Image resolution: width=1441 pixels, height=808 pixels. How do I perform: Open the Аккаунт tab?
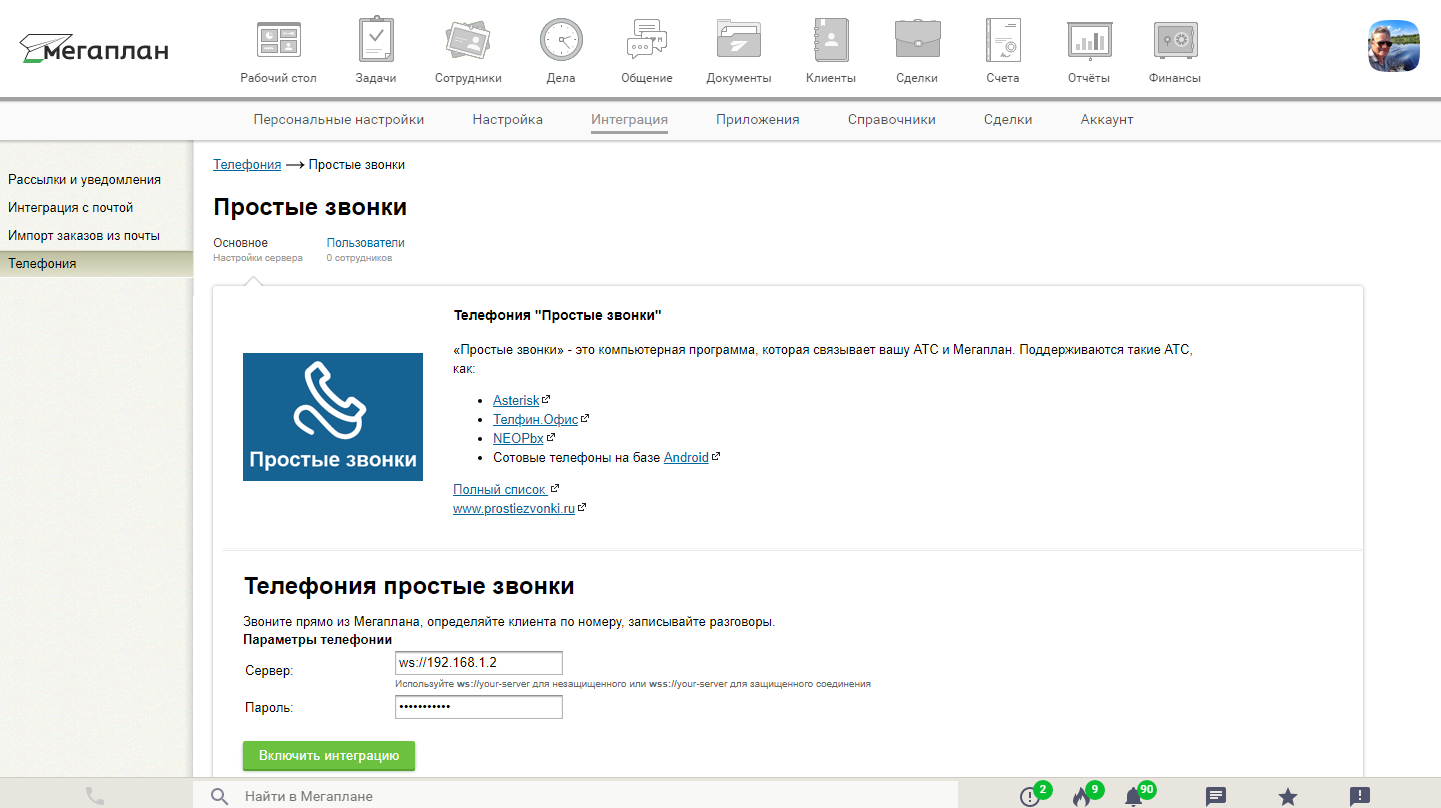(1107, 119)
